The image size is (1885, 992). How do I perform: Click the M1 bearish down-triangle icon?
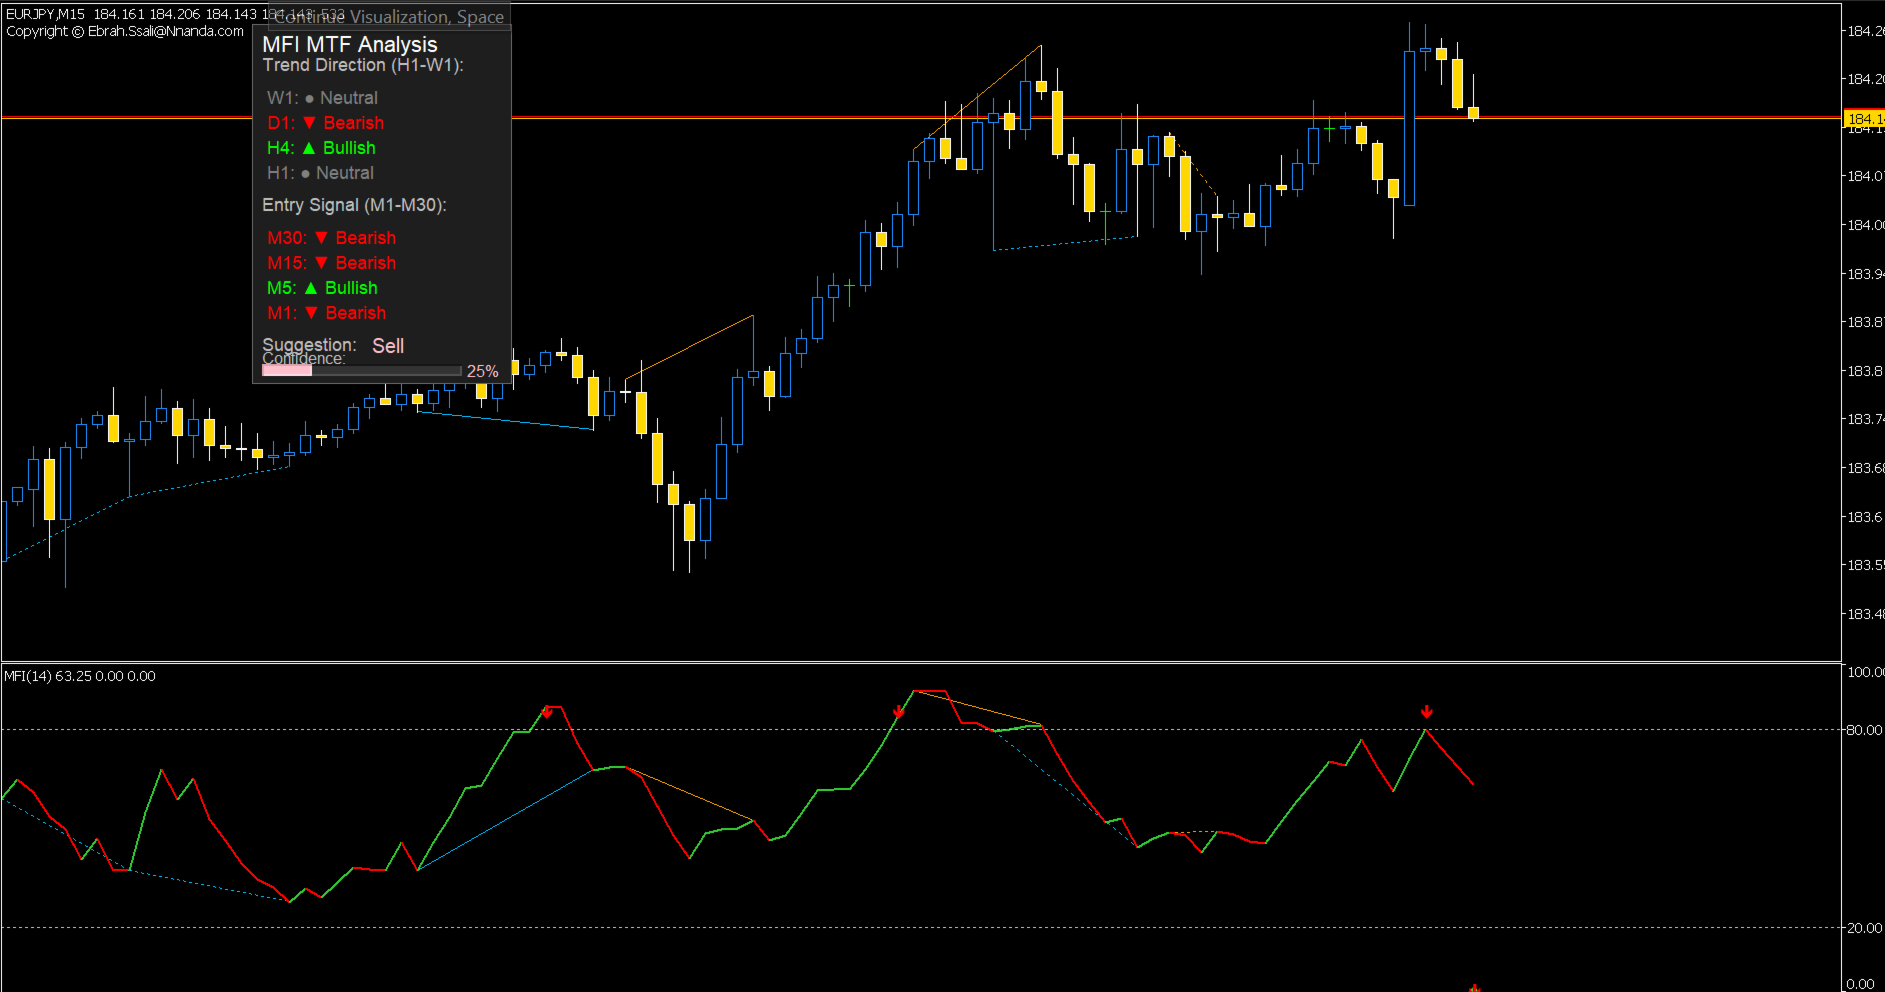click(311, 313)
